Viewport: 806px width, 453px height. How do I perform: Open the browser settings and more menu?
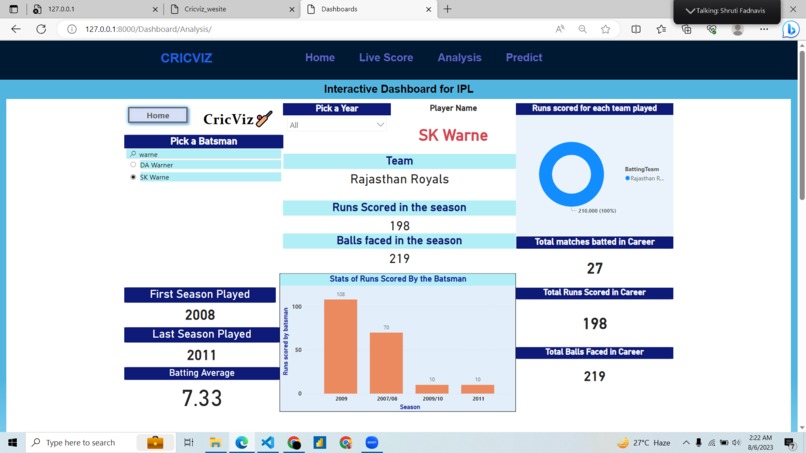pos(764,29)
